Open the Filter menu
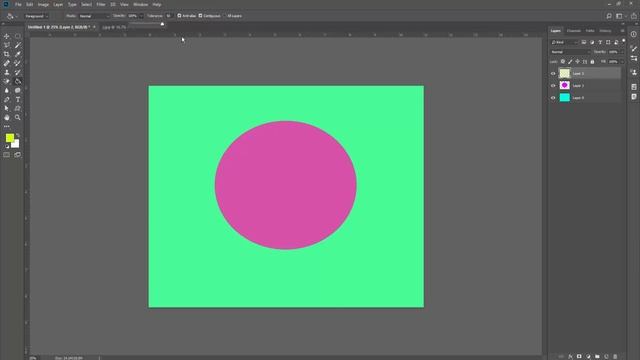This screenshot has width=640, height=360. click(101, 4)
